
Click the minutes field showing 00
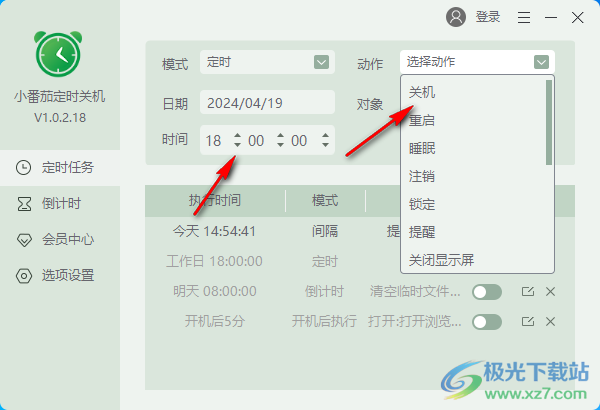256,140
